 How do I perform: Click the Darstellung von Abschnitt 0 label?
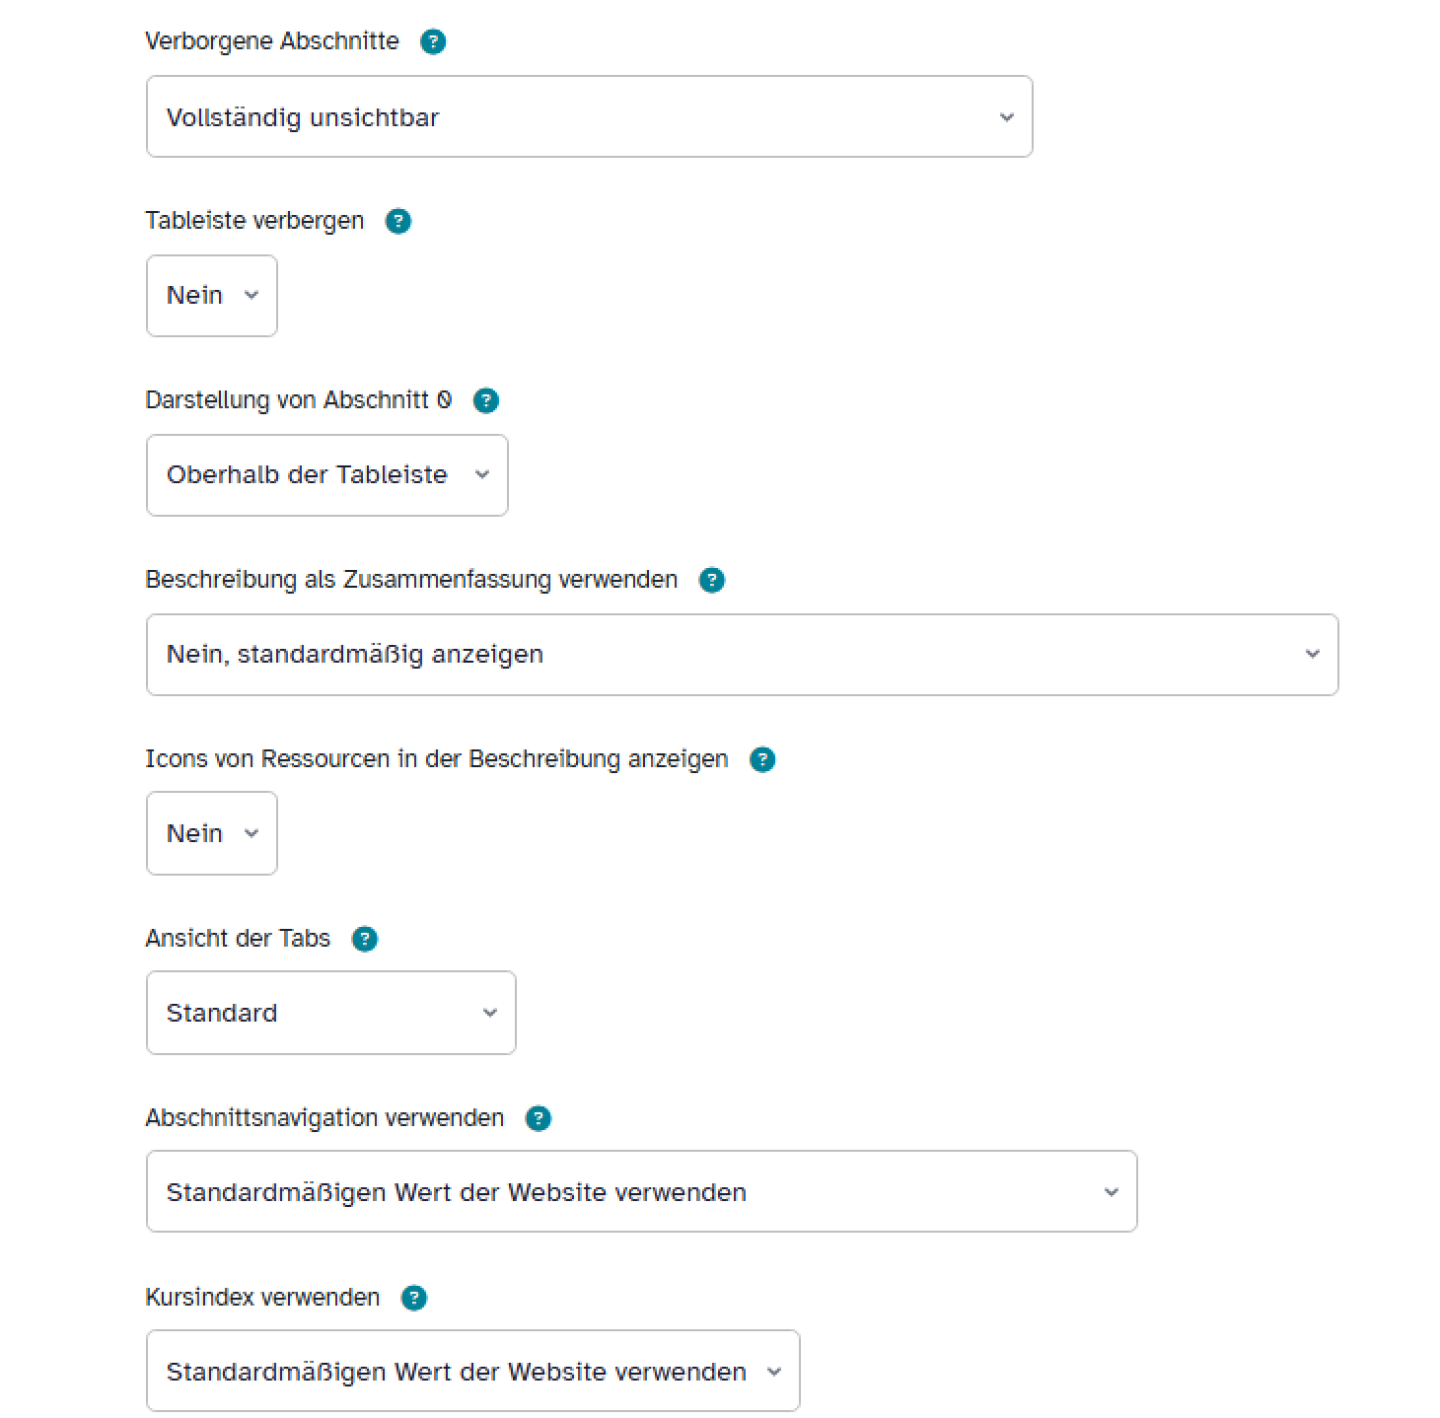tap(299, 400)
